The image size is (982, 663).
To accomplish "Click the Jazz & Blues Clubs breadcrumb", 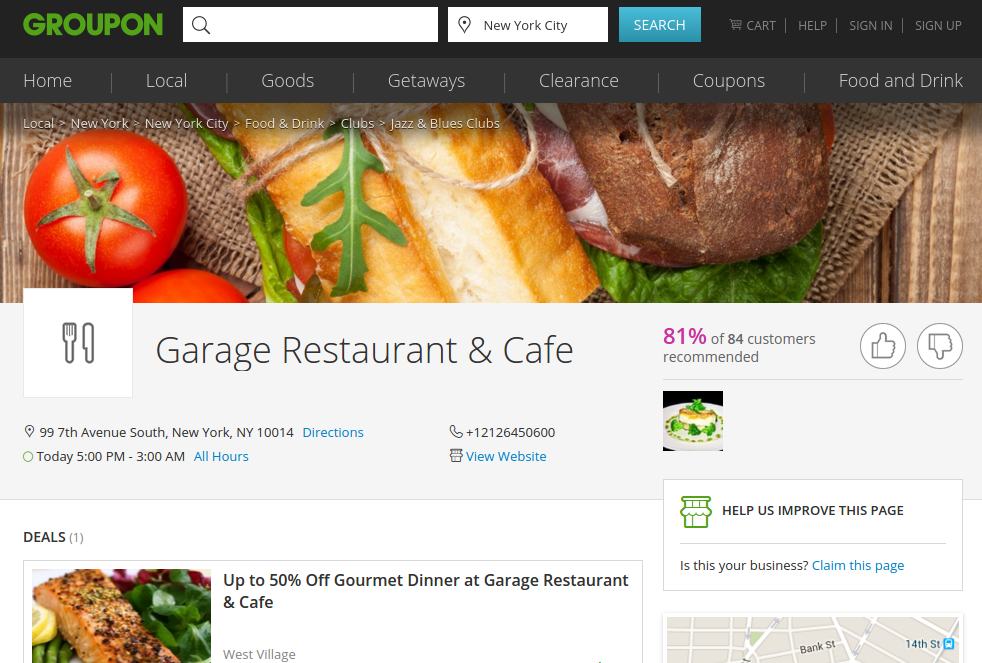I will pyautogui.click(x=445, y=123).
